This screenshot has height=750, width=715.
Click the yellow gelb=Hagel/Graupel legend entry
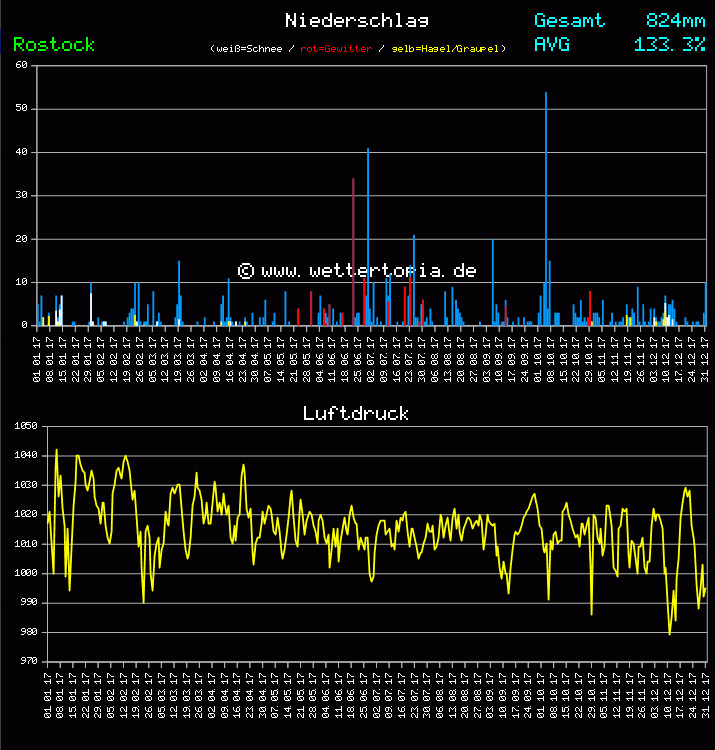click(x=447, y=49)
